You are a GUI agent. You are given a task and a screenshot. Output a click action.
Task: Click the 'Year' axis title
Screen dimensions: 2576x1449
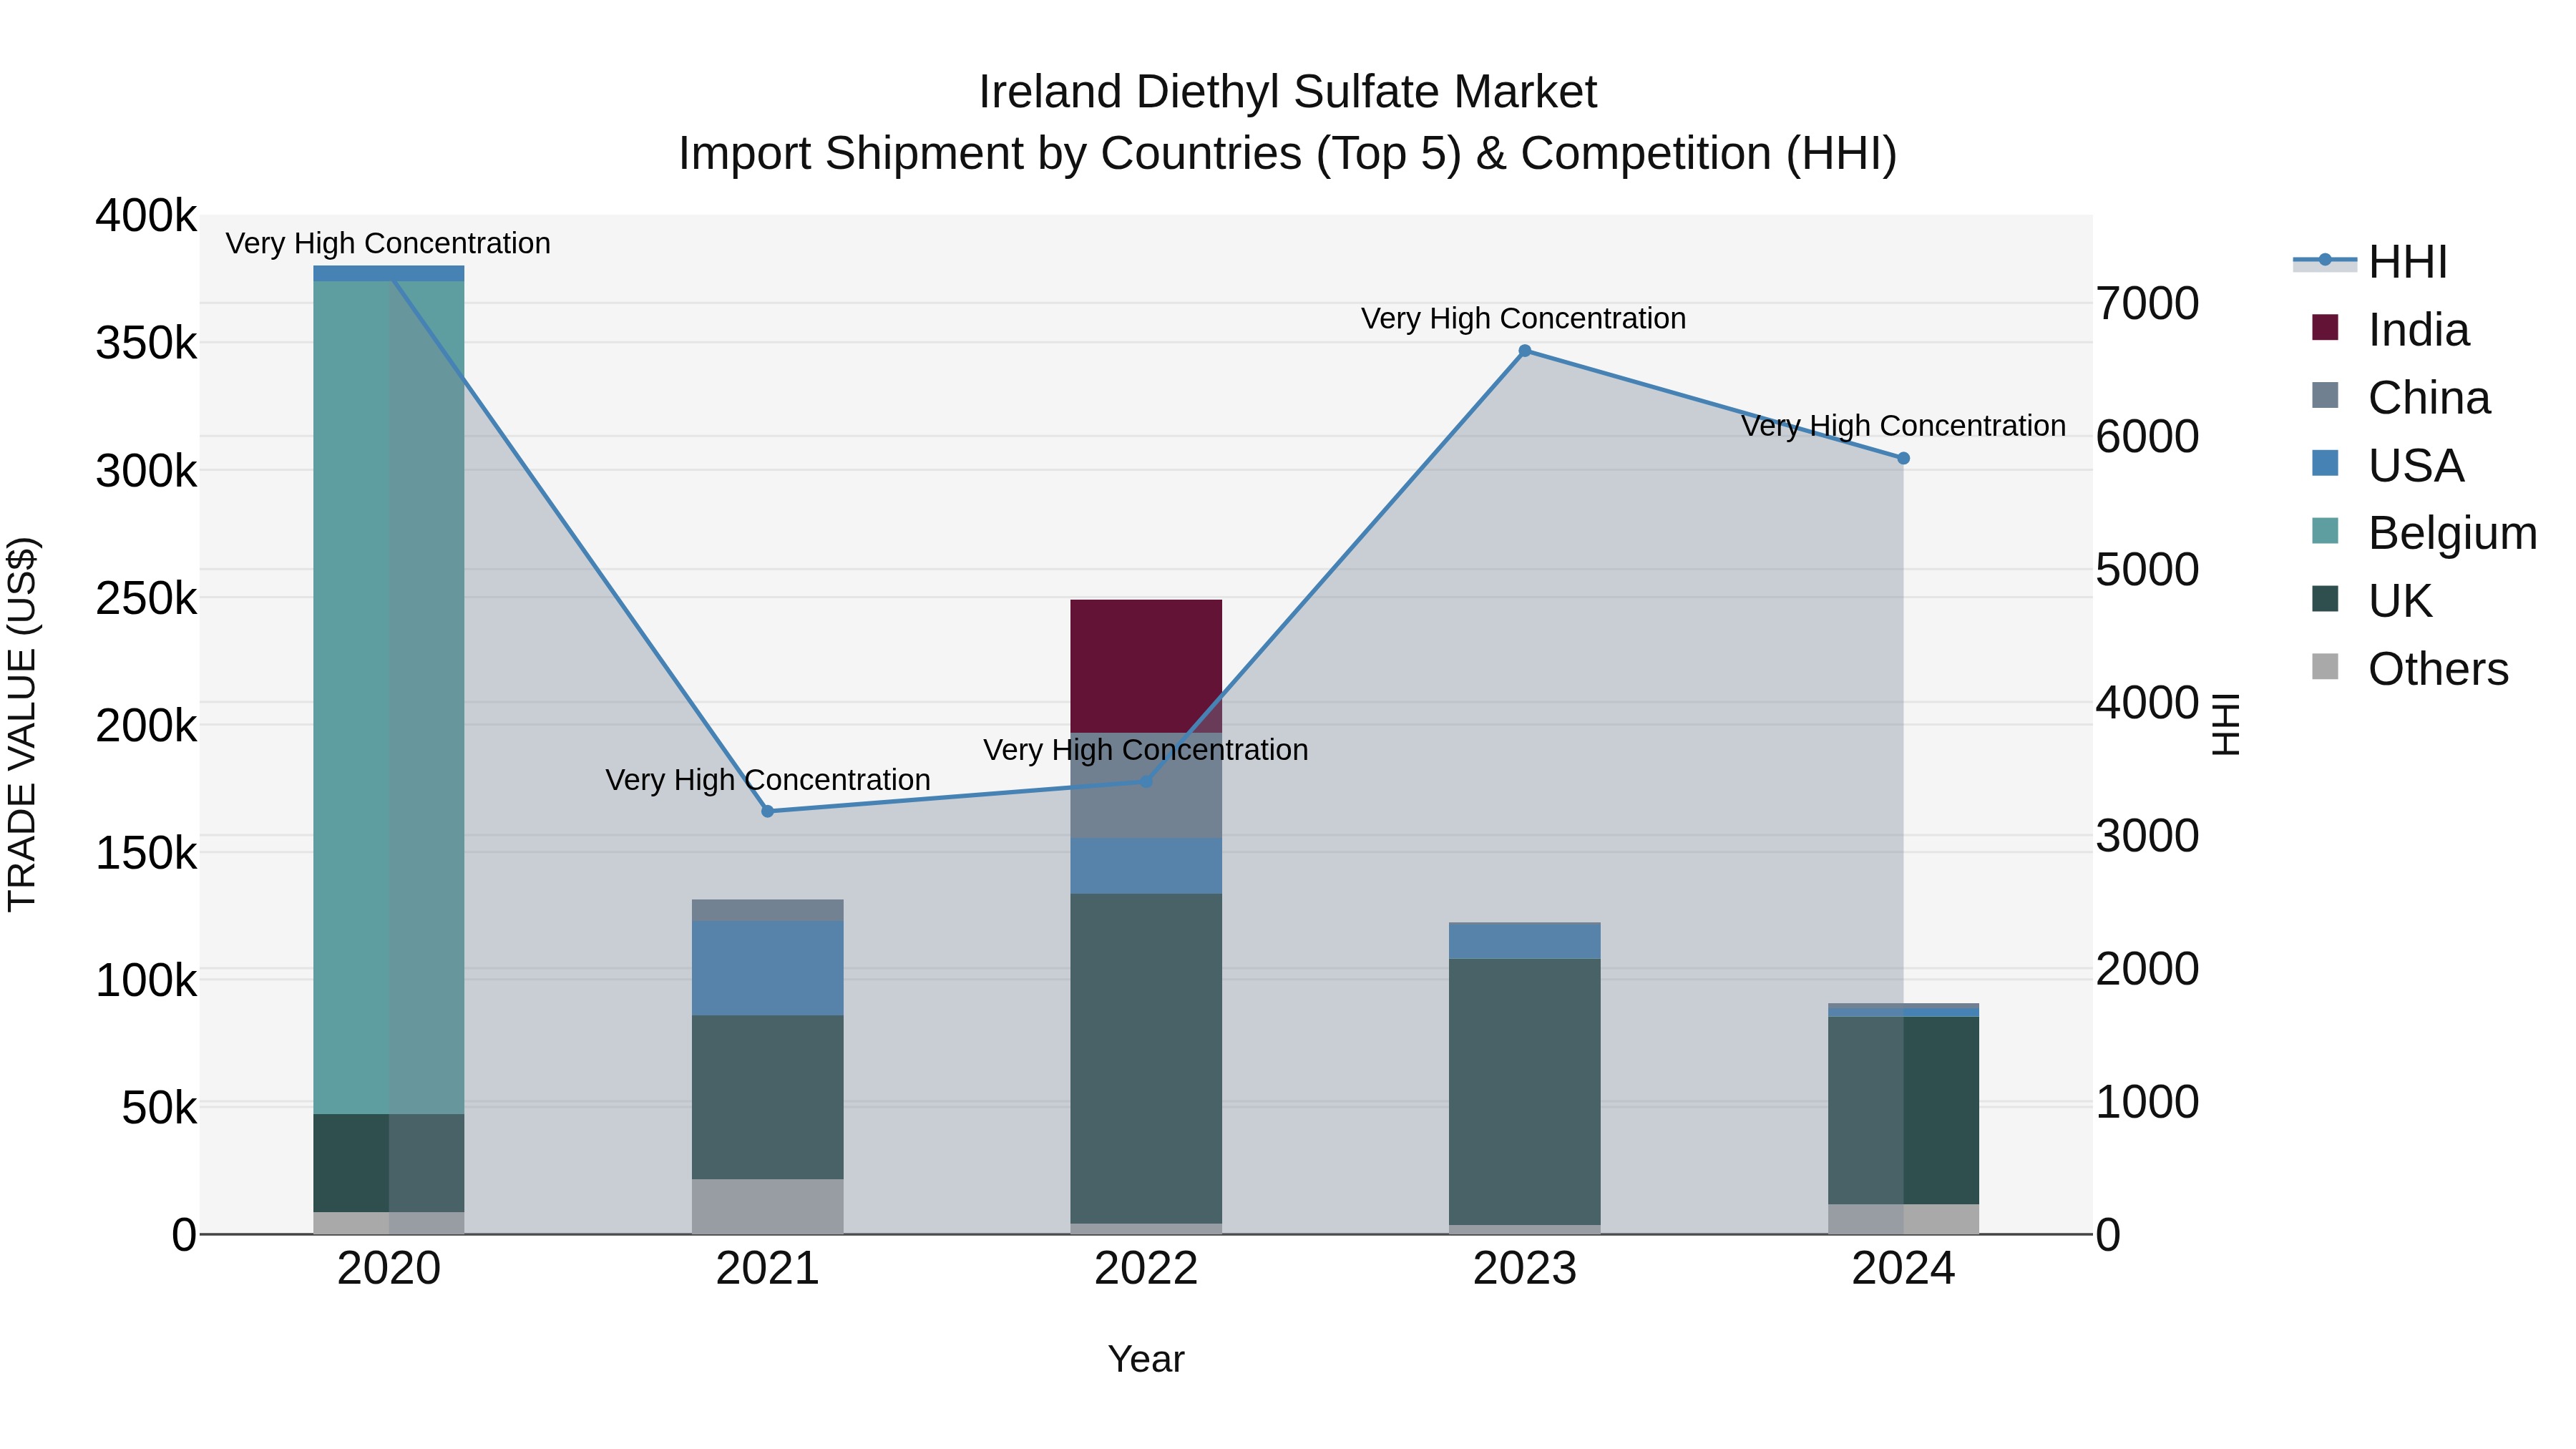(1146, 1359)
